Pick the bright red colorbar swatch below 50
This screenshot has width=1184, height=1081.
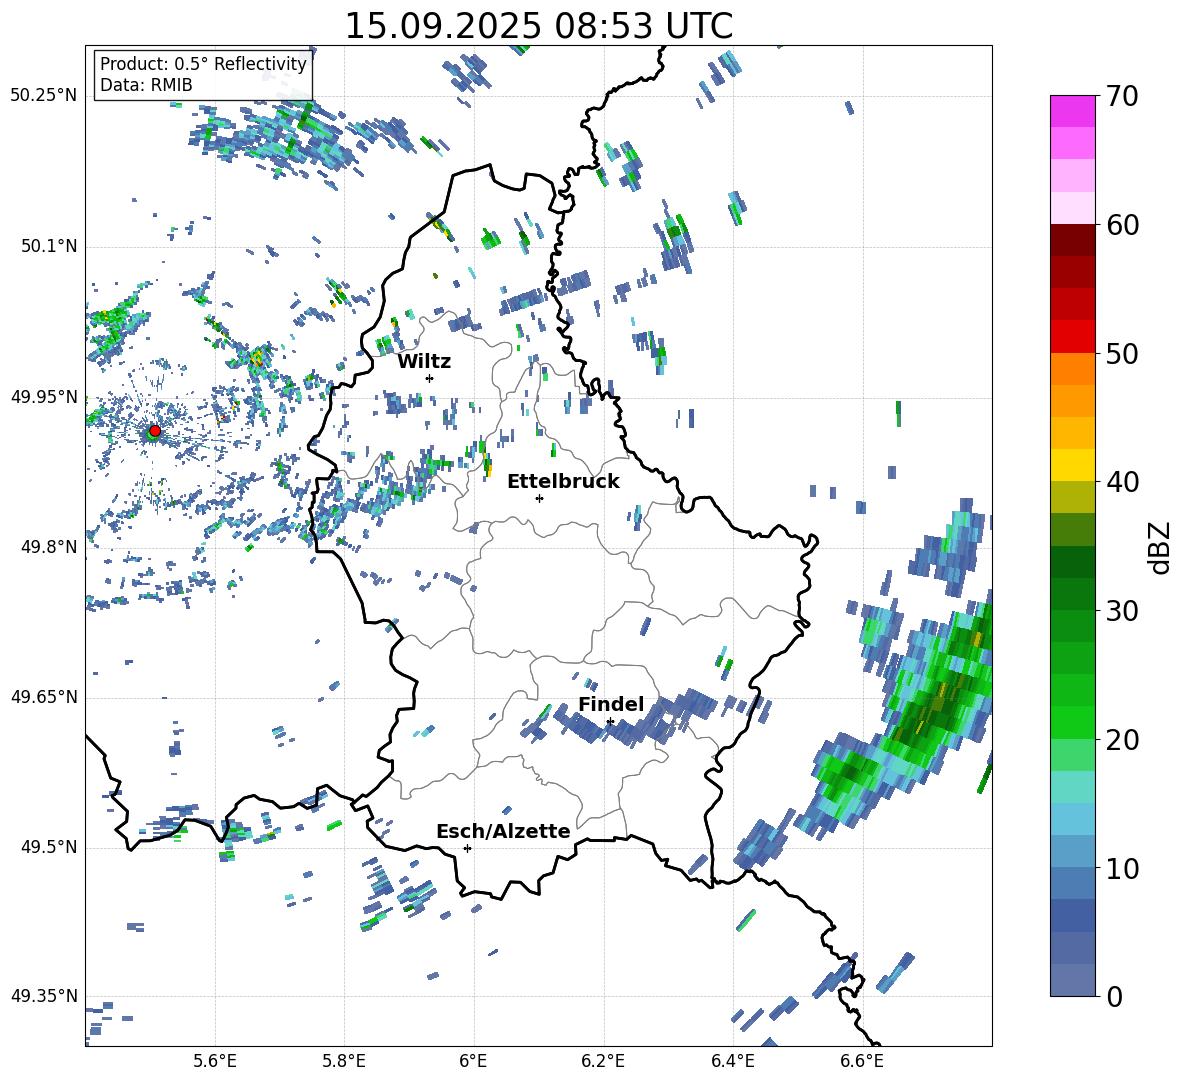[1072, 337]
